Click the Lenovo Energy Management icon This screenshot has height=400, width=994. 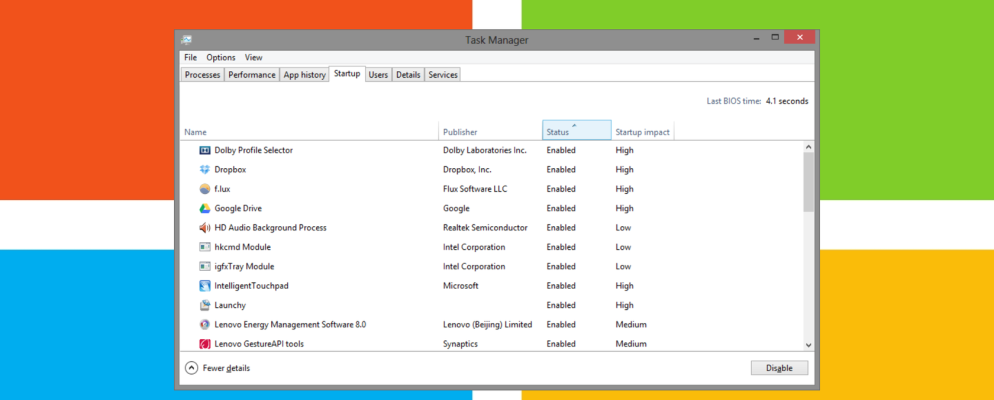[x=204, y=325]
